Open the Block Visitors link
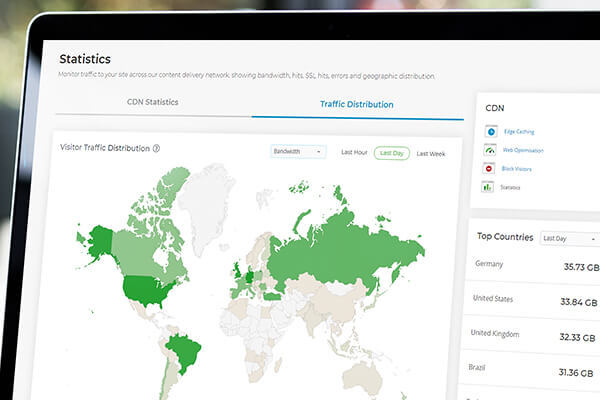Image resolution: width=600 pixels, height=400 pixels. point(517,169)
